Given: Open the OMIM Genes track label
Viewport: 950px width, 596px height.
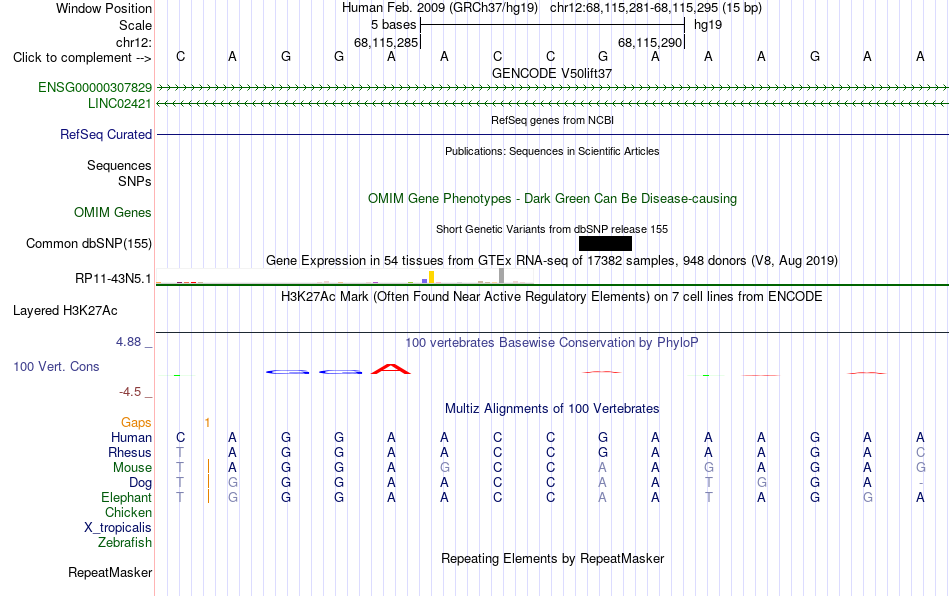Looking at the screenshot, I should tap(112, 213).
